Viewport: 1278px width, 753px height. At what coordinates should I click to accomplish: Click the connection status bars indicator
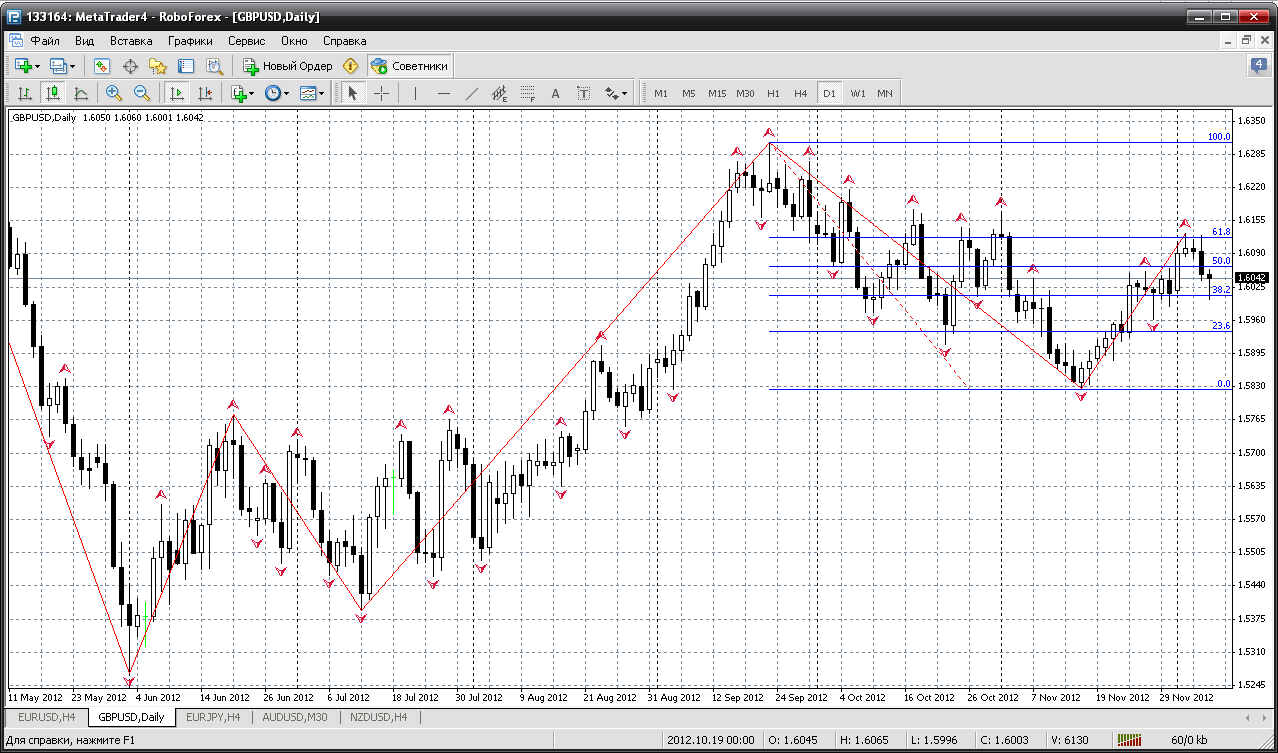pyautogui.click(x=1130, y=741)
